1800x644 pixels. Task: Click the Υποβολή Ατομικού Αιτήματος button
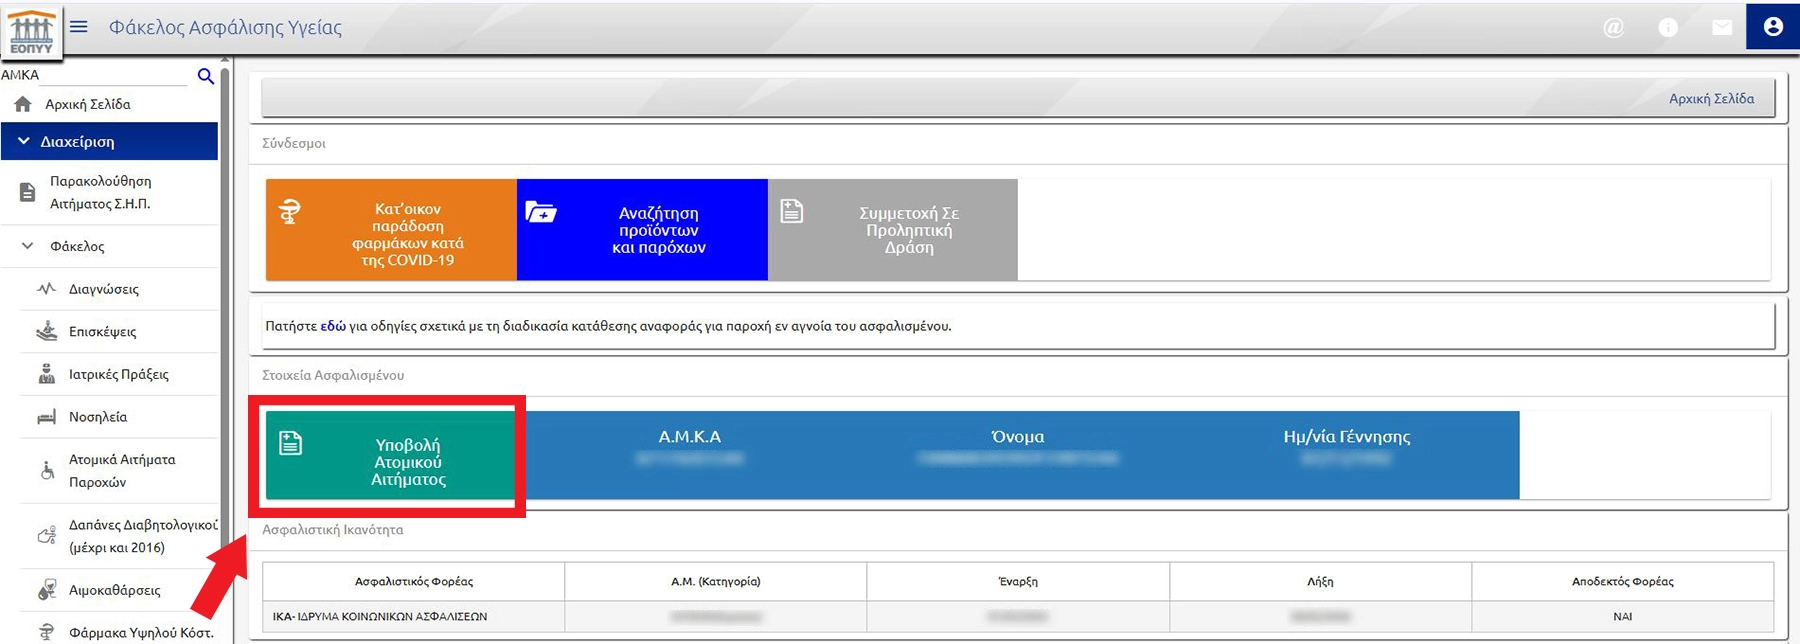[391, 456]
